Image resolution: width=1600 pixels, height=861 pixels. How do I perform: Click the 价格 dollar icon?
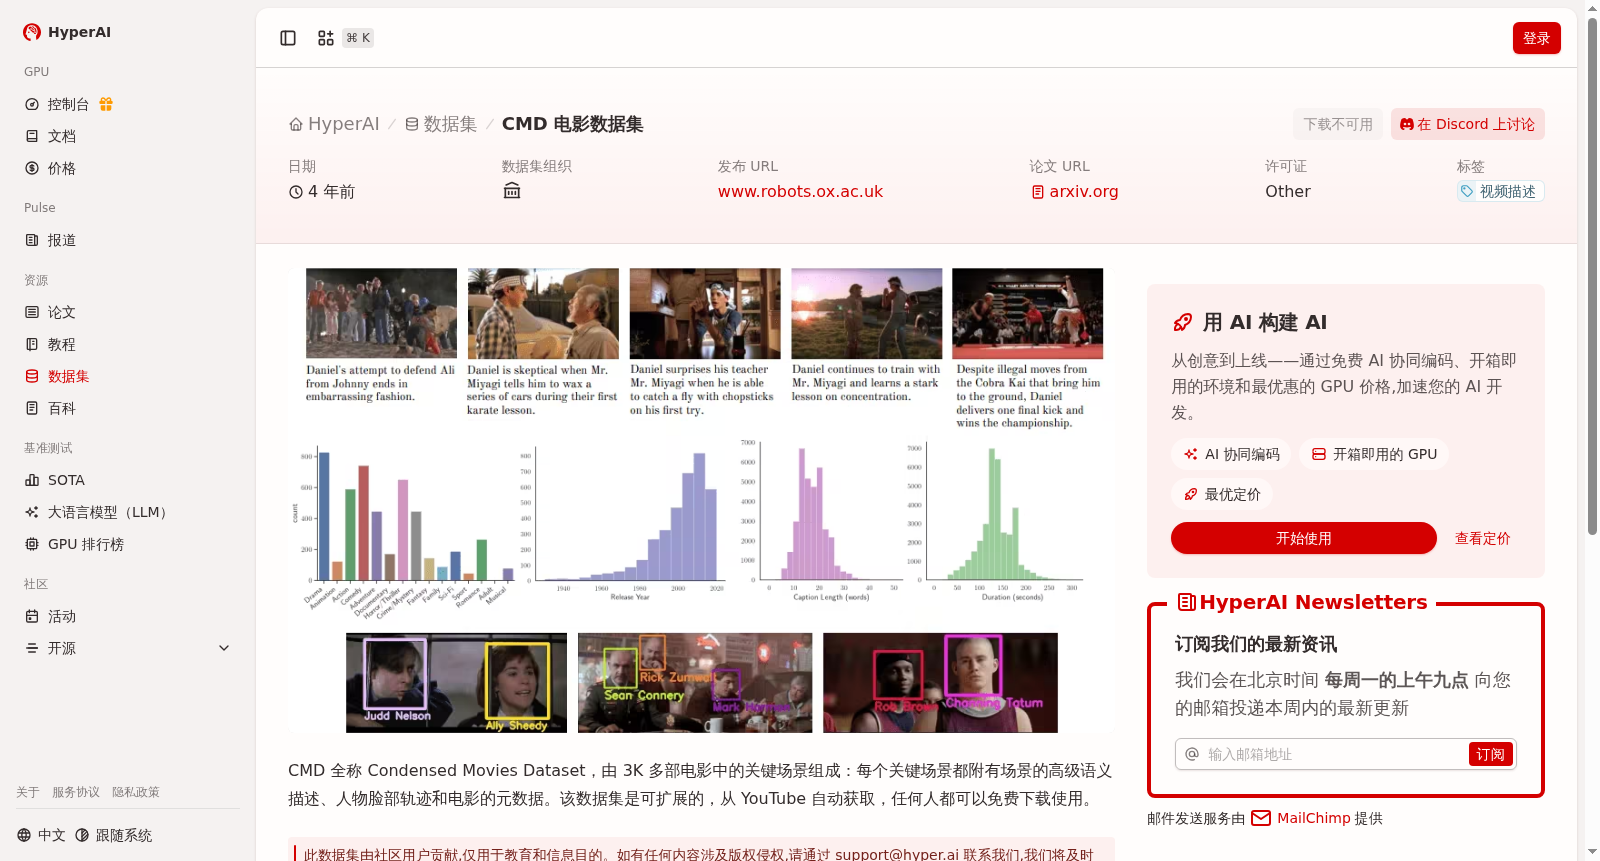click(32, 168)
